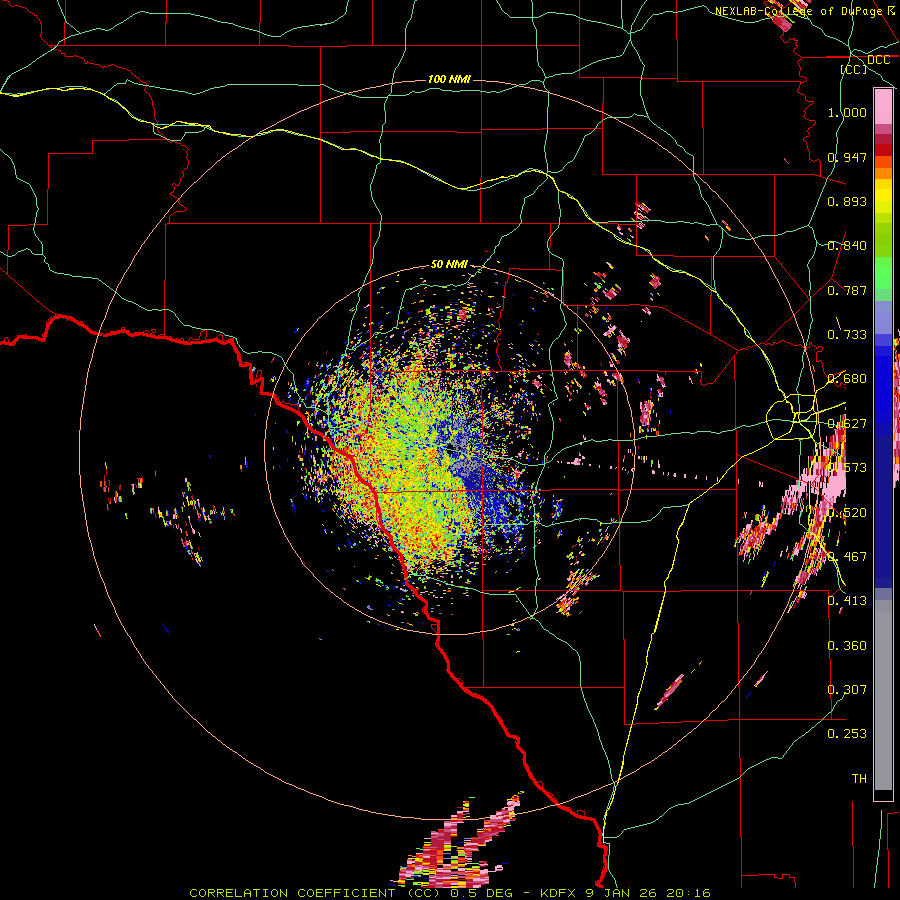Select the 0.520 legend value
900x900 pixels.
pos(847,512)
